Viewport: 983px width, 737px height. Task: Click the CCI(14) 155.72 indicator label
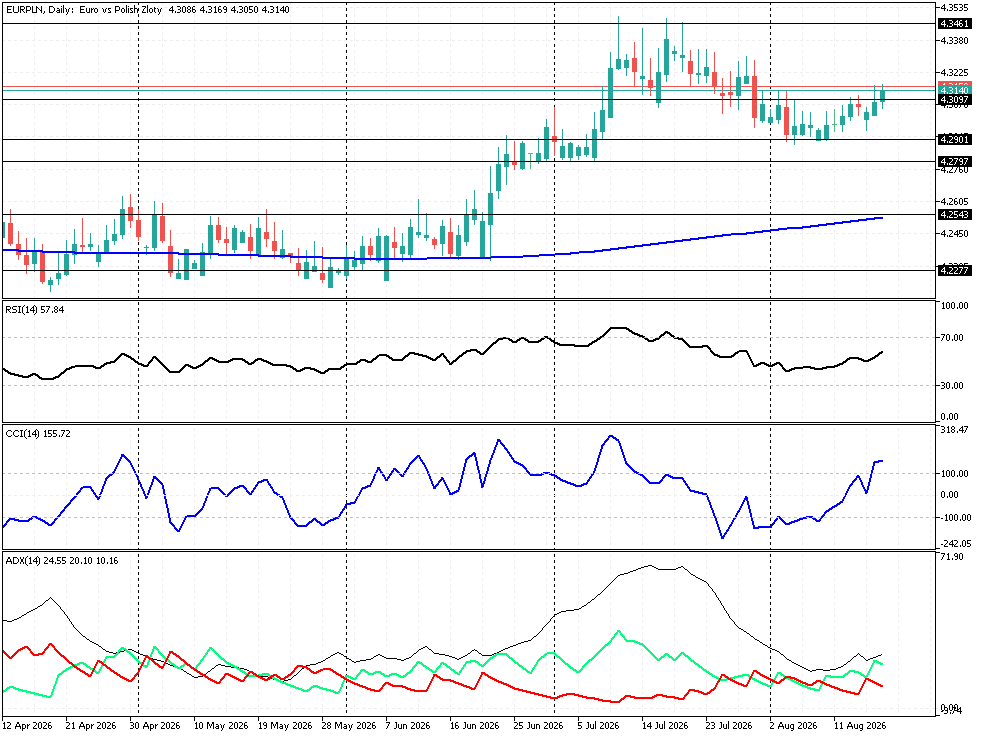click(x=38, y=434)
